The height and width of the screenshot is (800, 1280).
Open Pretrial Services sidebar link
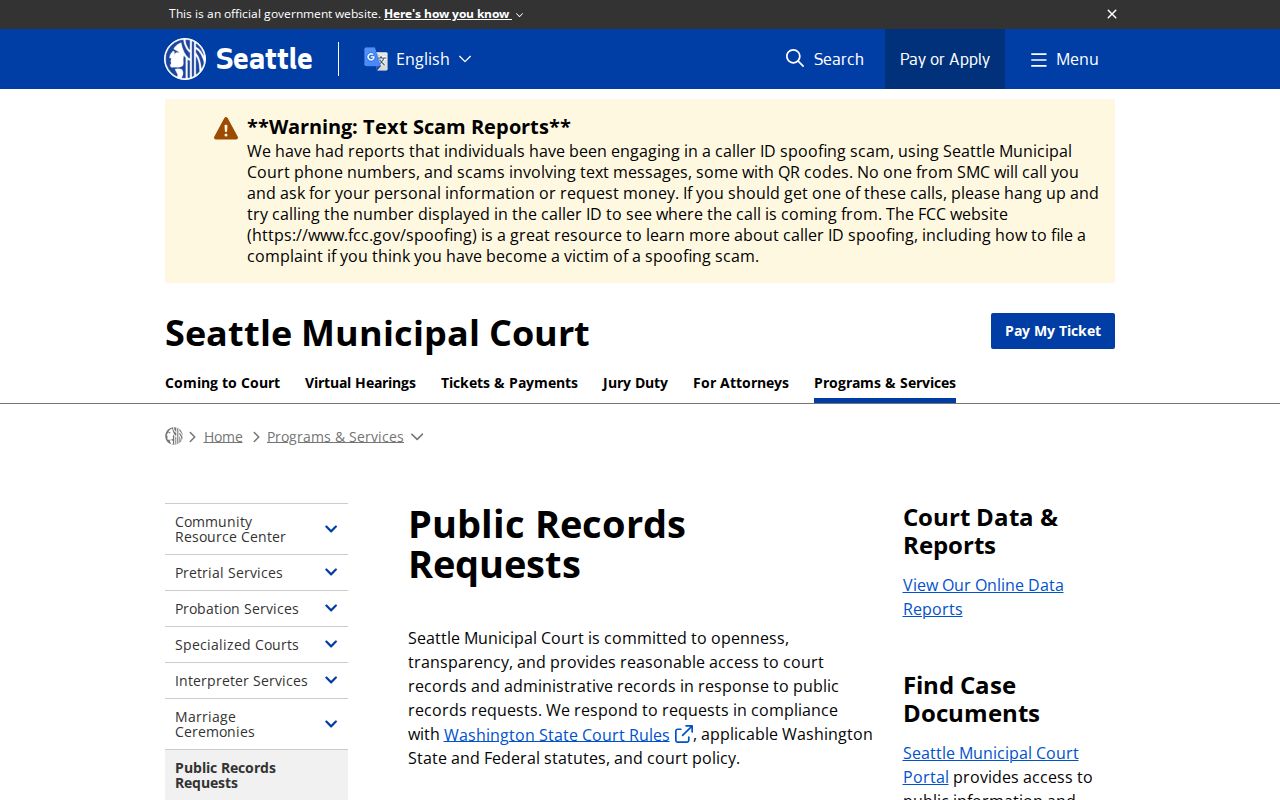click(229, 573)
